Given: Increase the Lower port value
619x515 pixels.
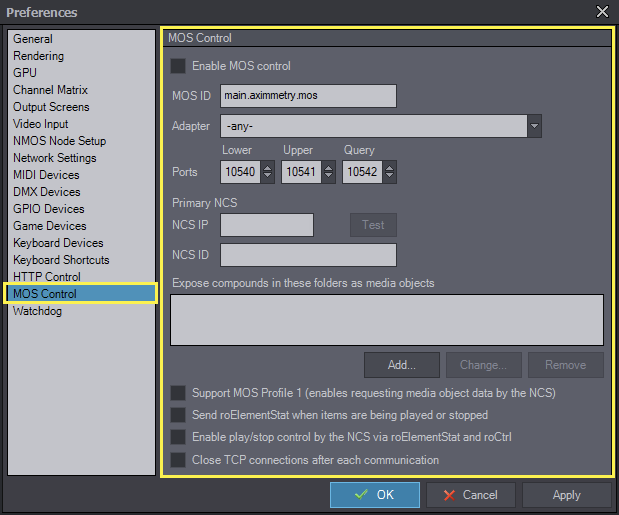Looking at the screenshot, I should [267, 168].
